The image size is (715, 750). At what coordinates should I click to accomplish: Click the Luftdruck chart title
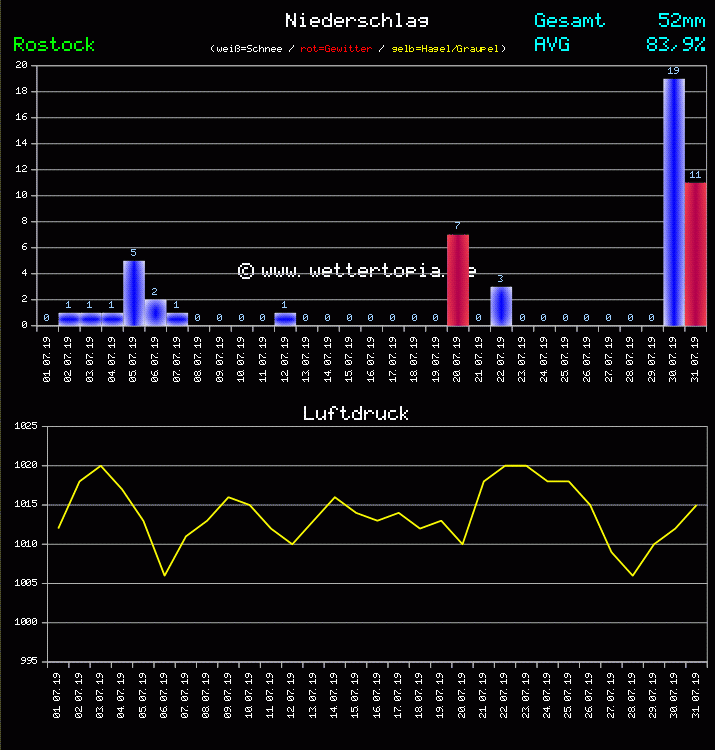(x=356, y=413)
